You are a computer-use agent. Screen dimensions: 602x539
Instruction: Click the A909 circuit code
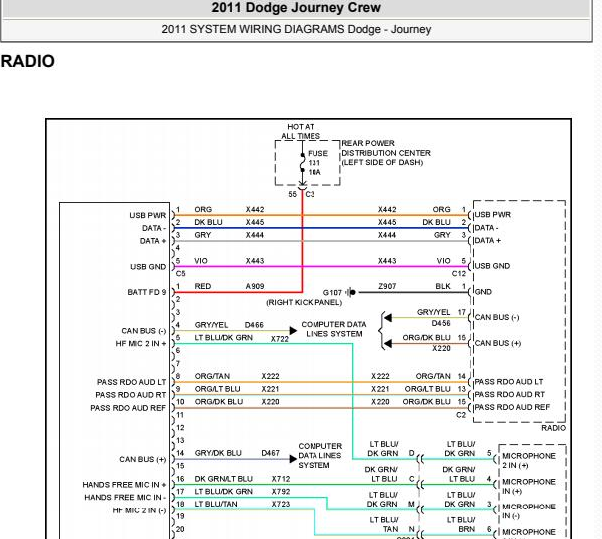click(x=255, y=286)
